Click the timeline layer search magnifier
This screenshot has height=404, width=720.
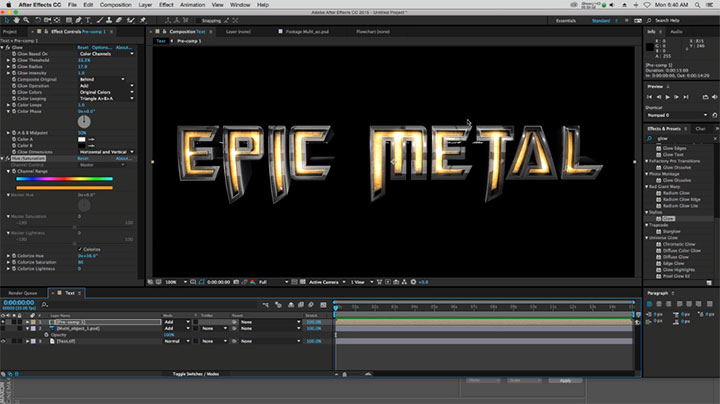[45, 305]
